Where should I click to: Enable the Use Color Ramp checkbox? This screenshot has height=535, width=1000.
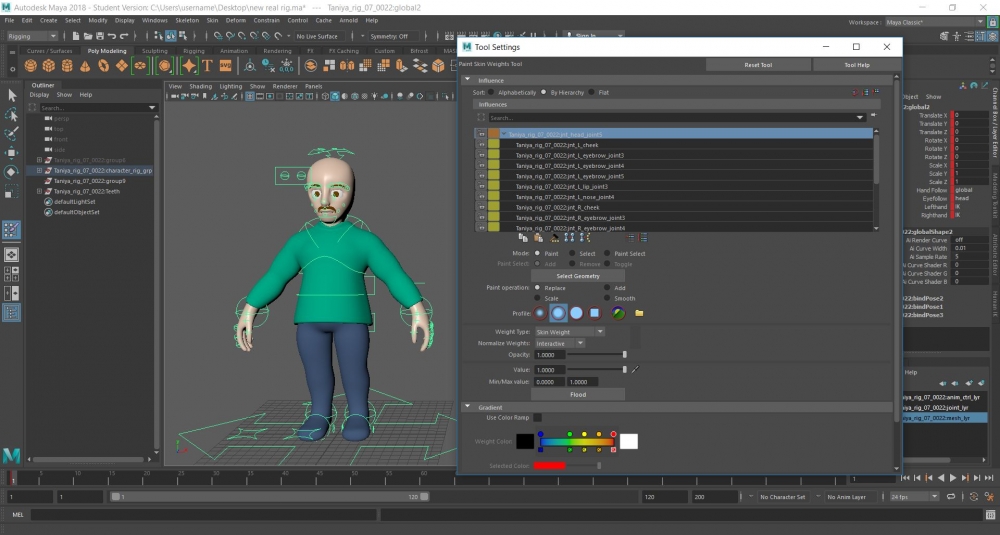[538, 417]
